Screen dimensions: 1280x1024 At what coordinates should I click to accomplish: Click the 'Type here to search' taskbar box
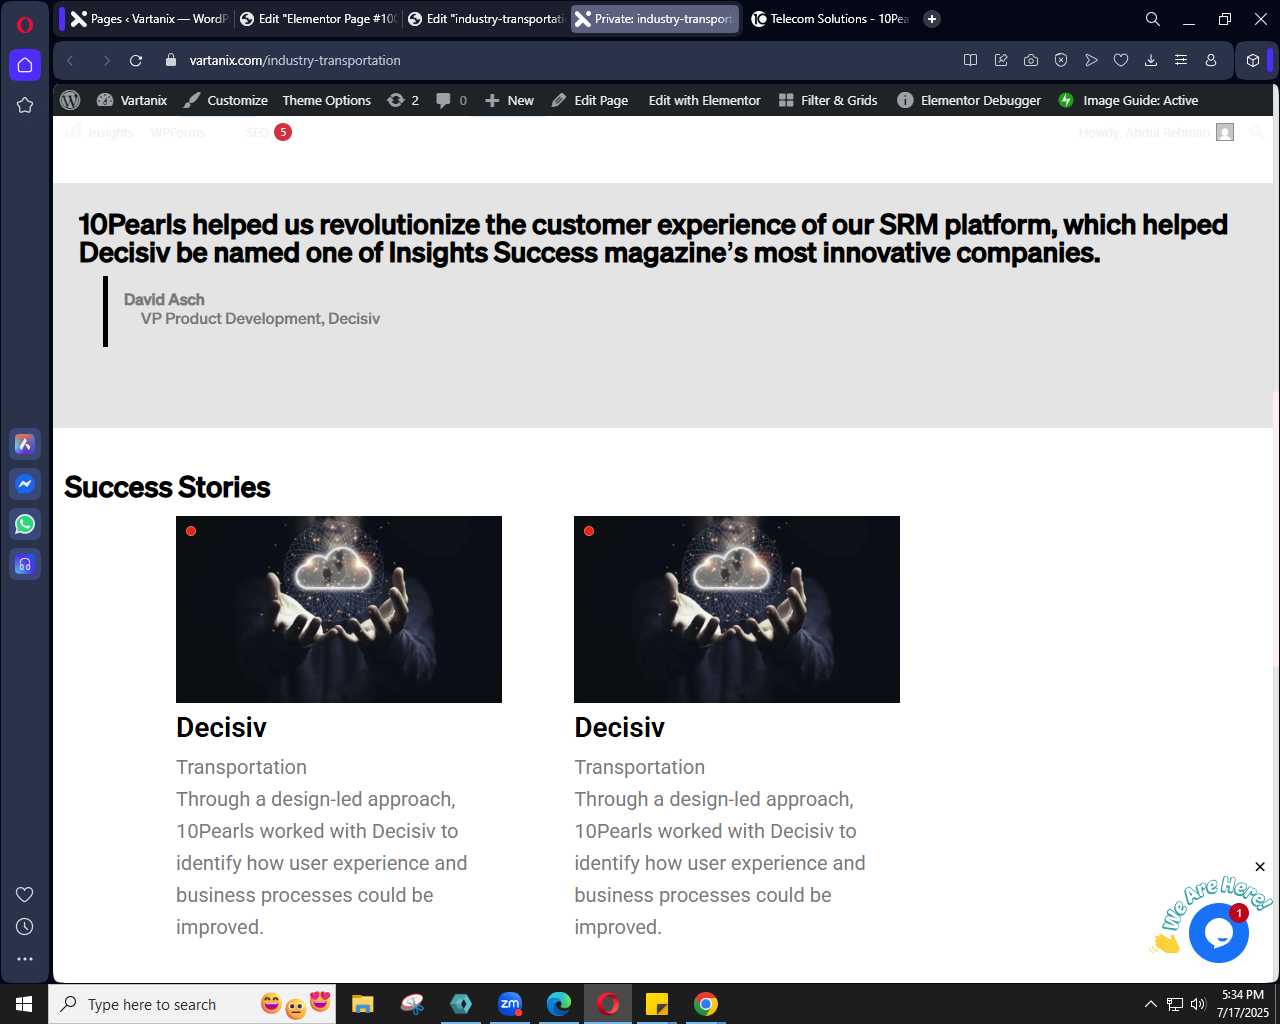(x=192, y=1004)
